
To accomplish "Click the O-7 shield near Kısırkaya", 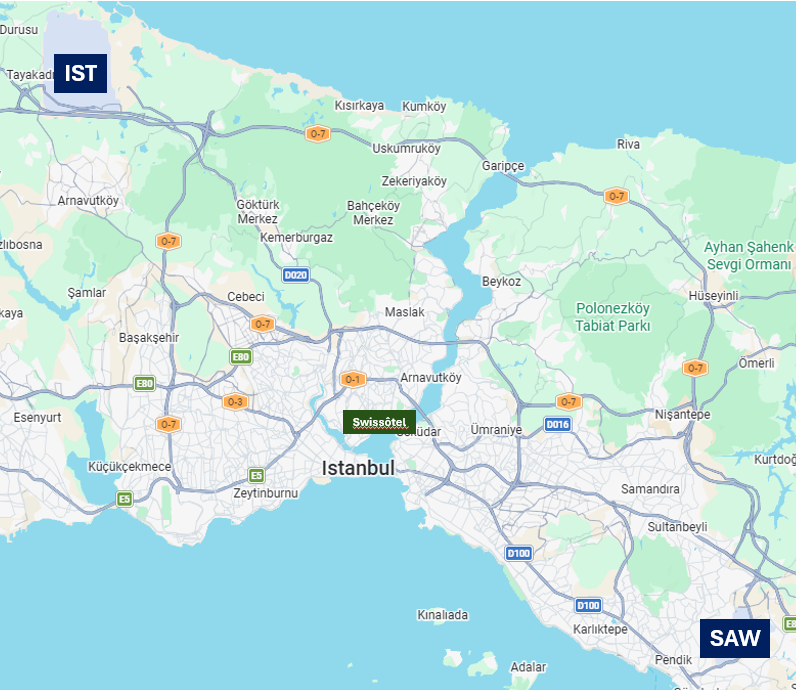I will [x=318, y=134].
